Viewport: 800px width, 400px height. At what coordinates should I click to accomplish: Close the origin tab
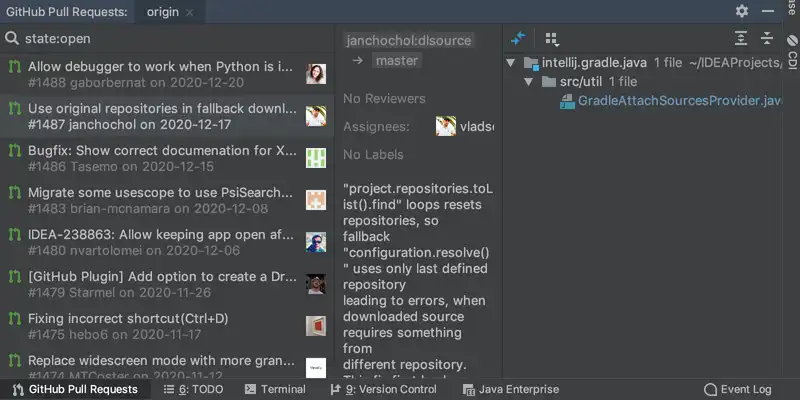pos(190,12)
